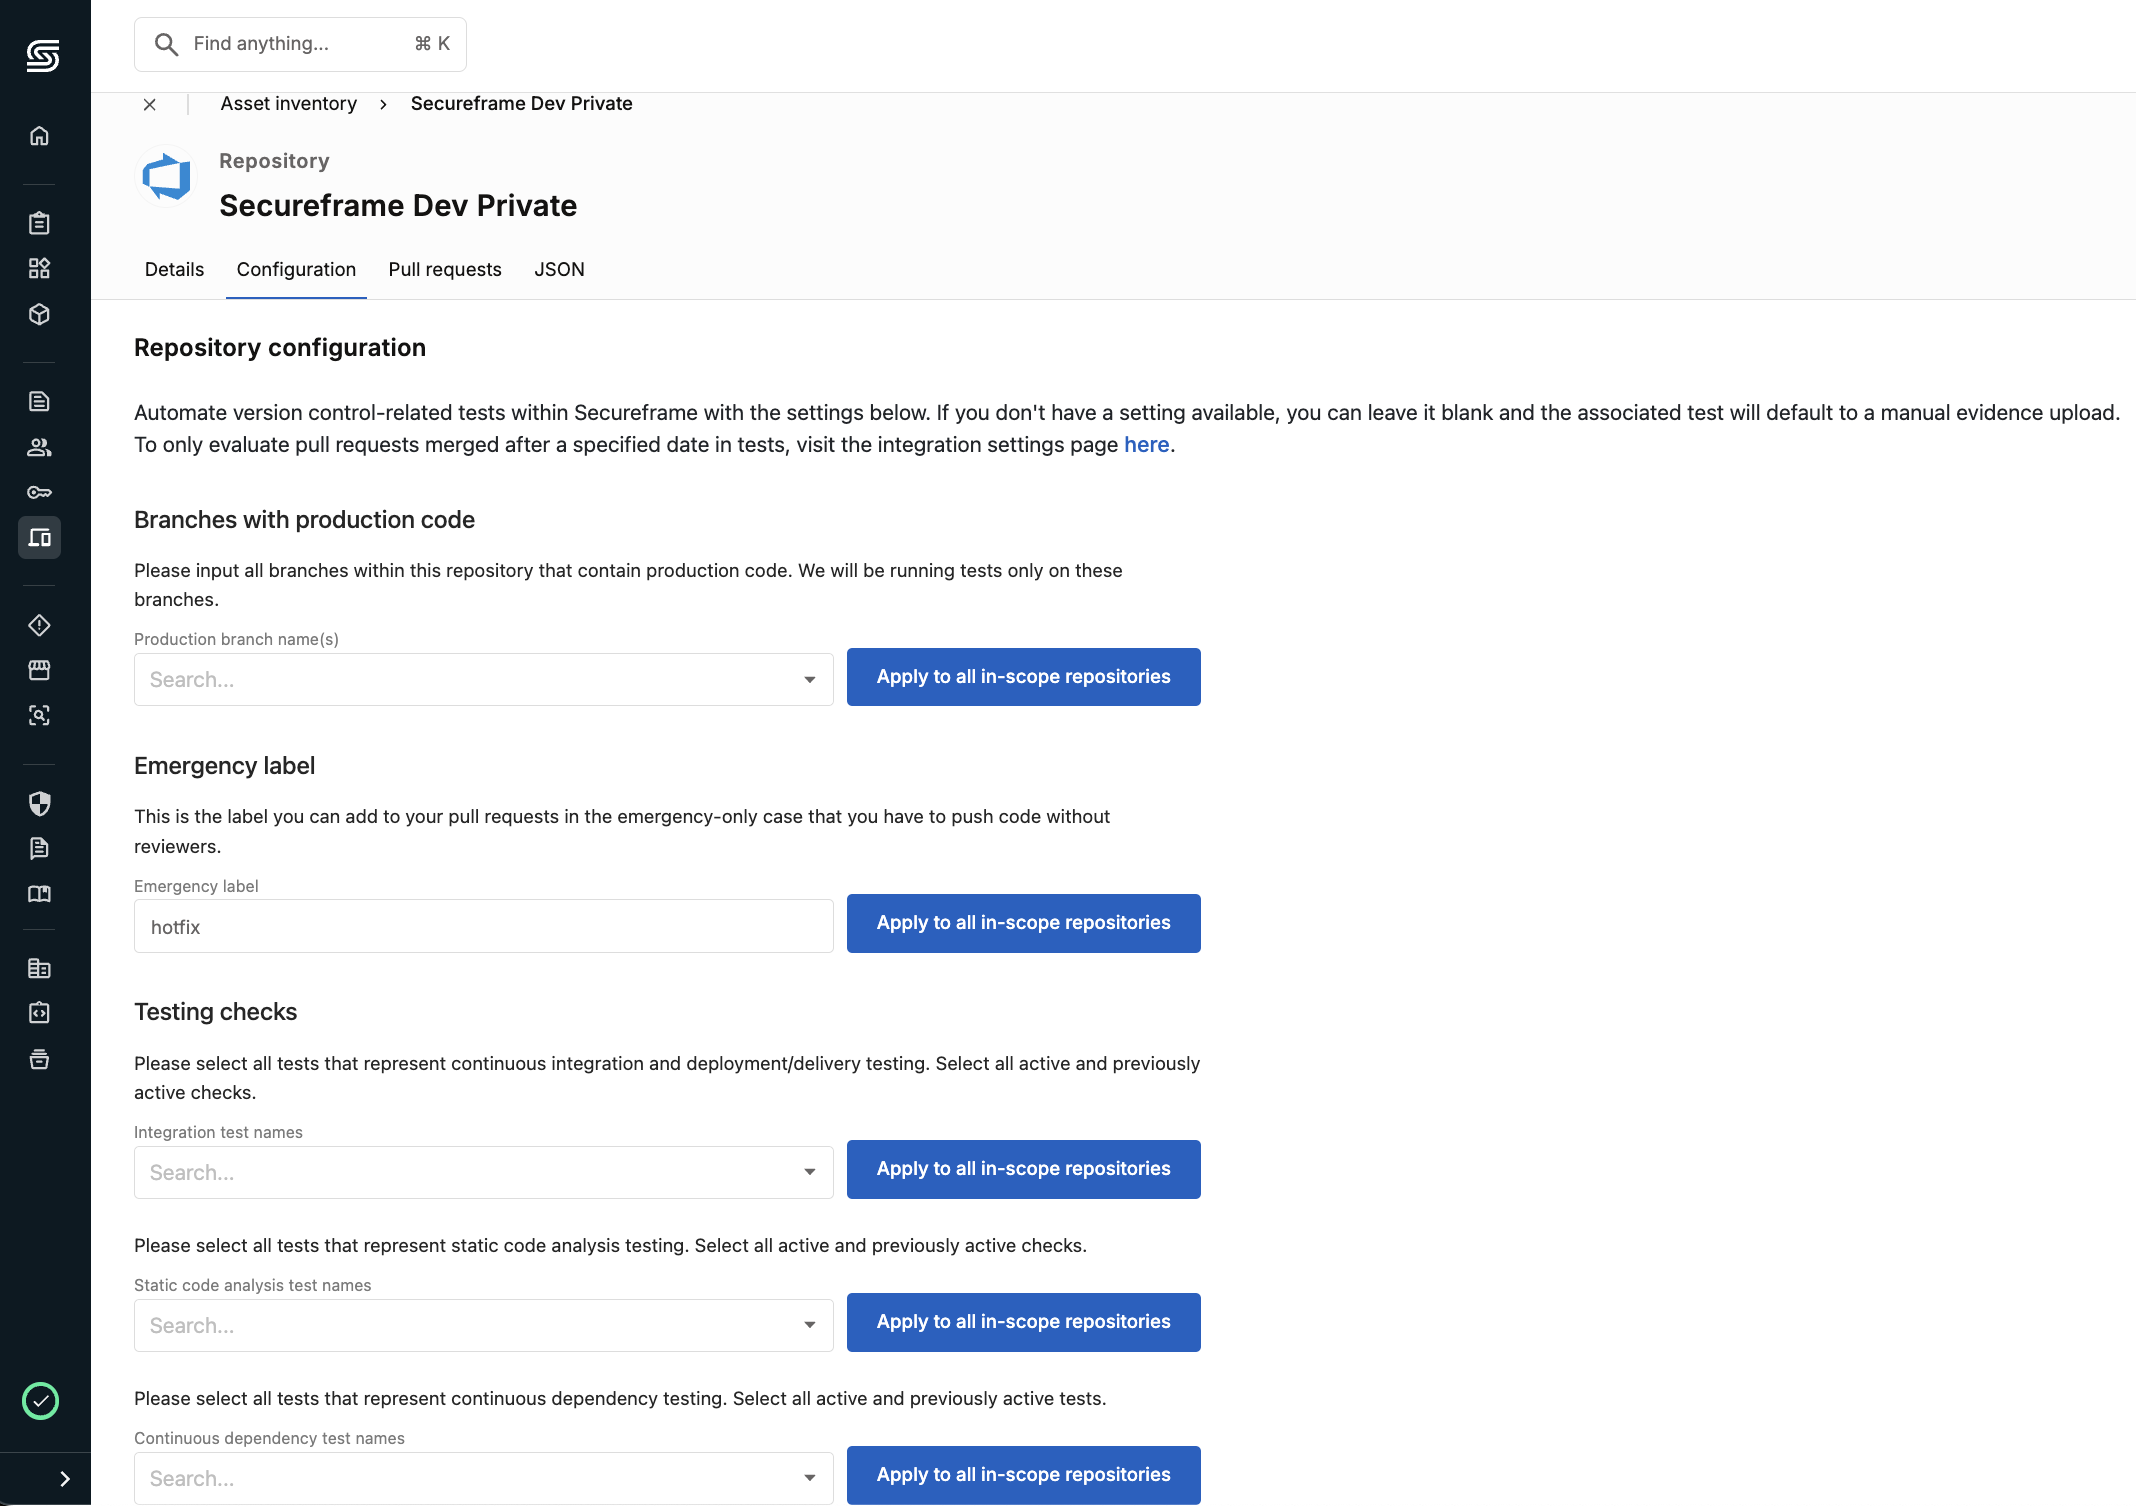
Task: Open Production branch name(s) dropdown
Action: [484, 680]
